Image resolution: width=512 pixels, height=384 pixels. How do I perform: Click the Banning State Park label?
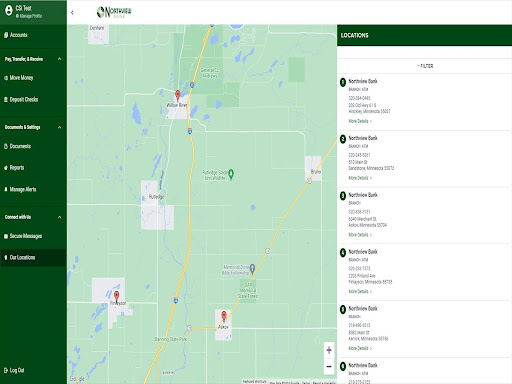[x=171, y=339]
